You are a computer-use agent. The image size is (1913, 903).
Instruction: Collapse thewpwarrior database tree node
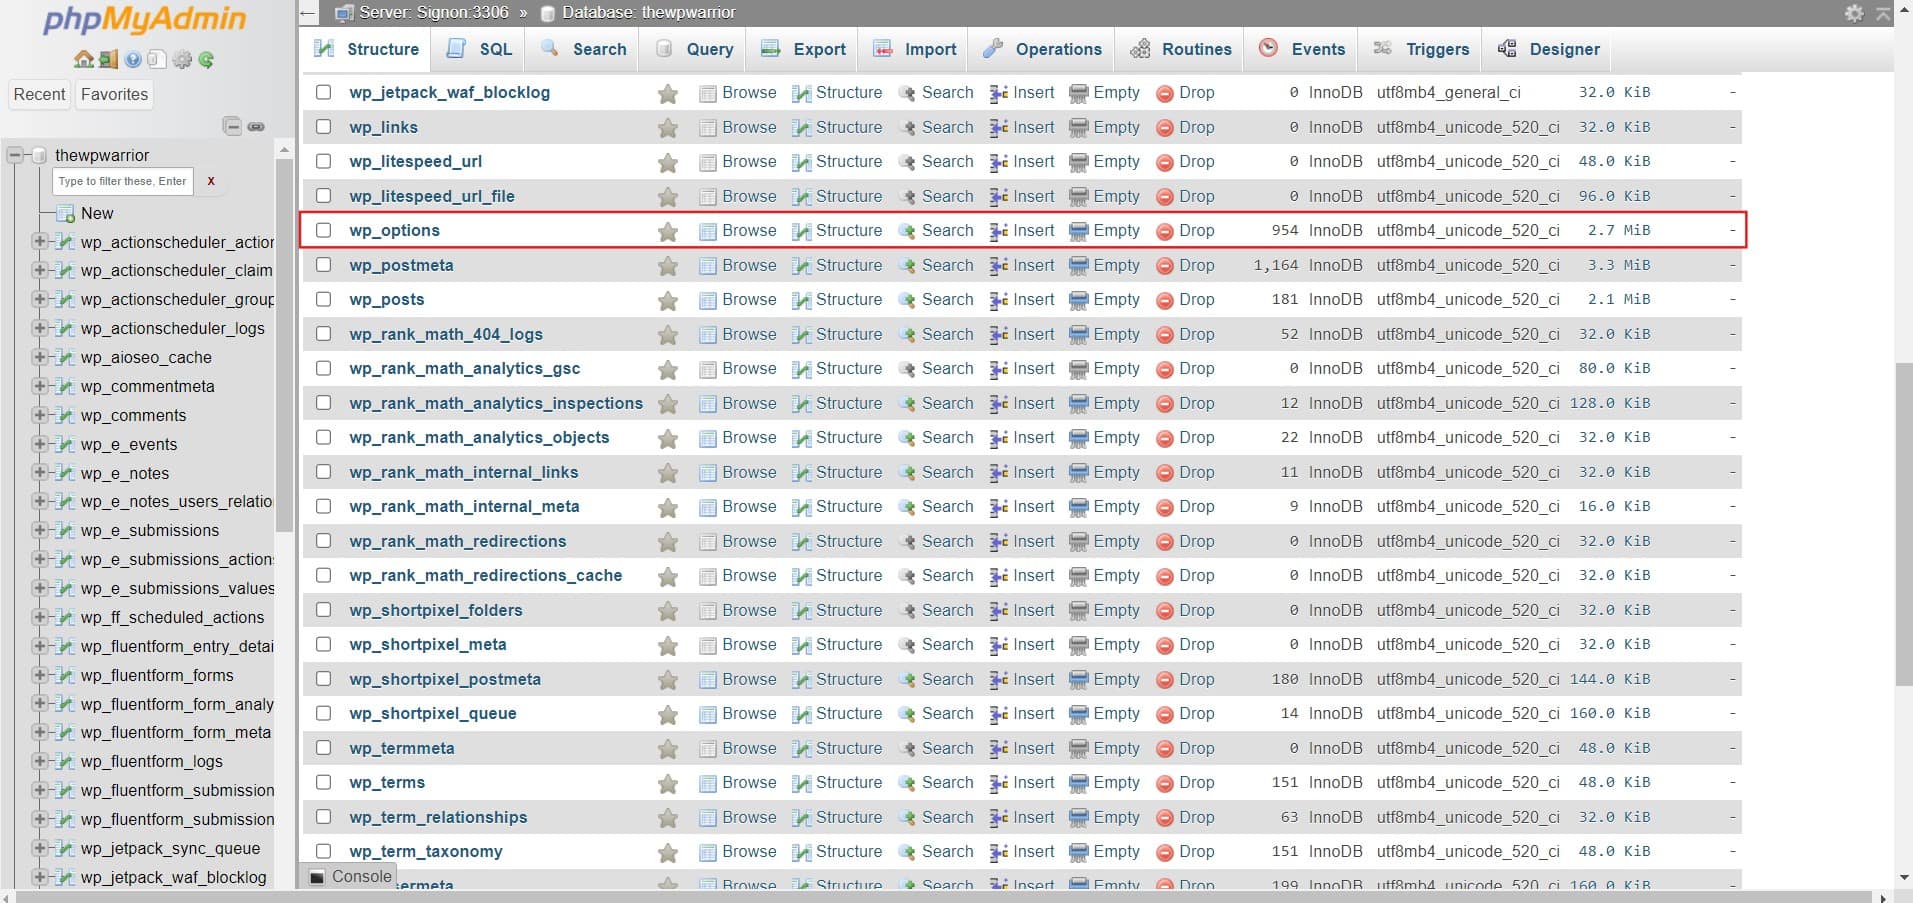[x=15, y=155]
